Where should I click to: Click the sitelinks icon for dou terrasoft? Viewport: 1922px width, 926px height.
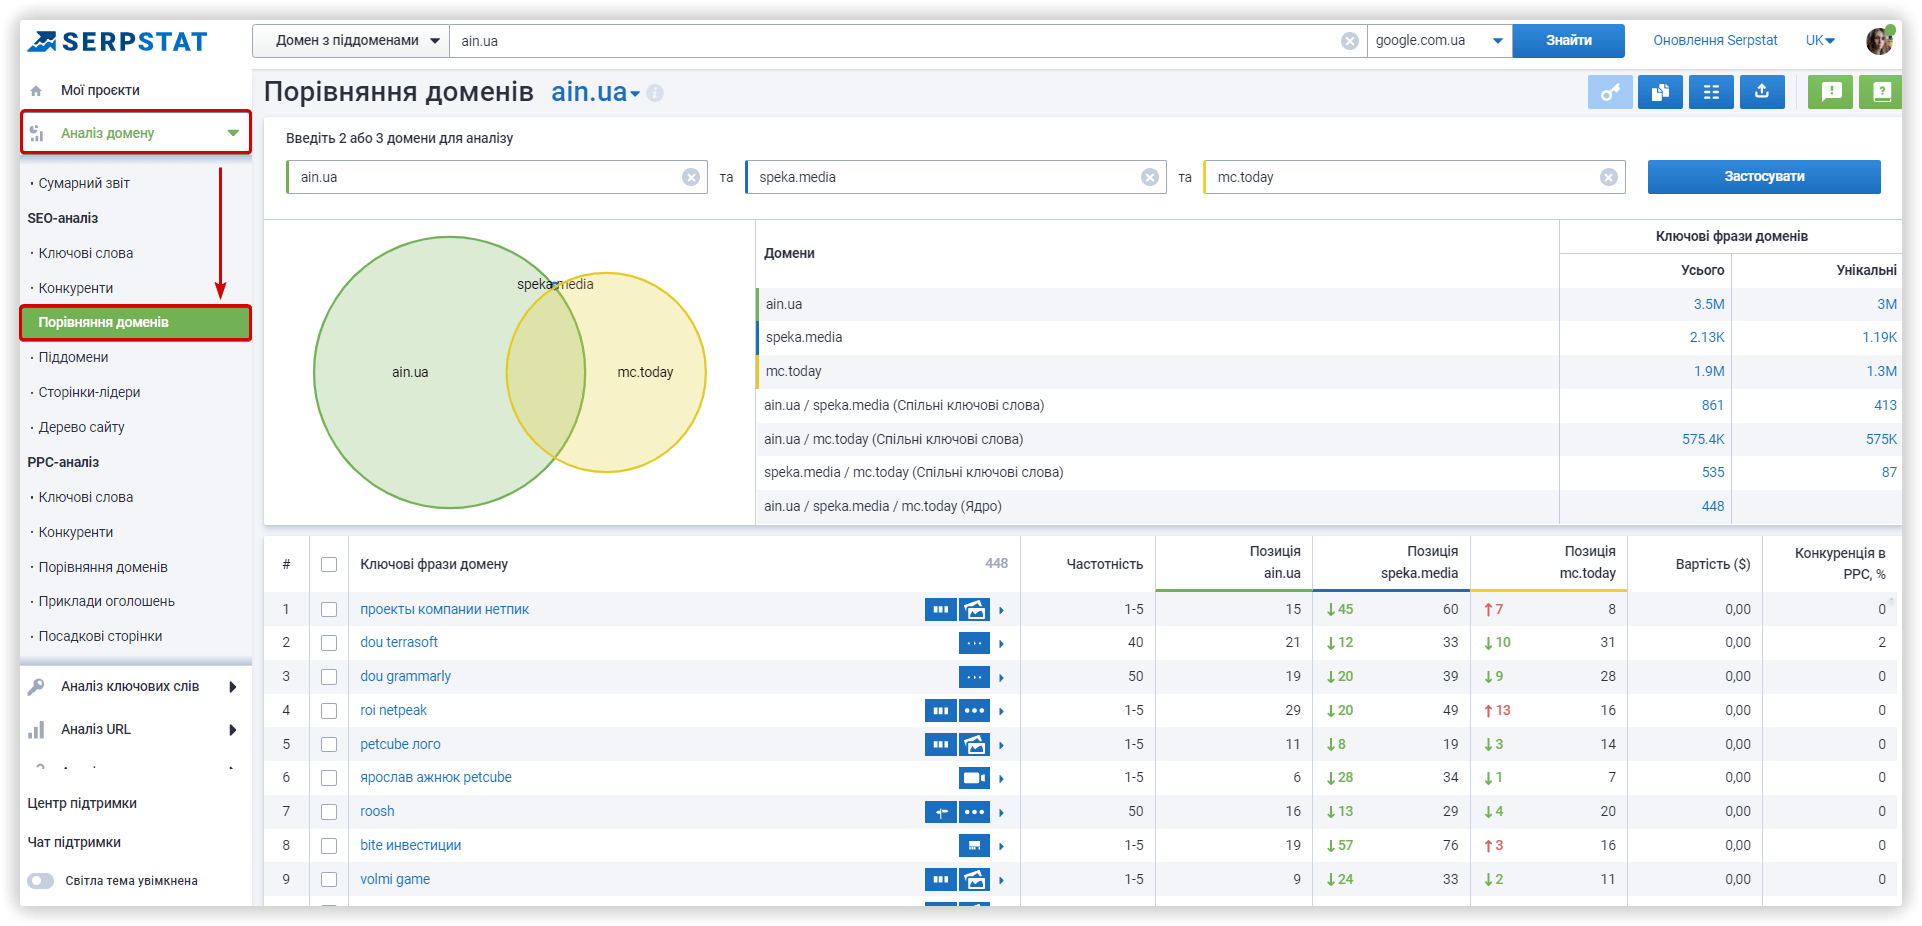click(x=975, y=643)
